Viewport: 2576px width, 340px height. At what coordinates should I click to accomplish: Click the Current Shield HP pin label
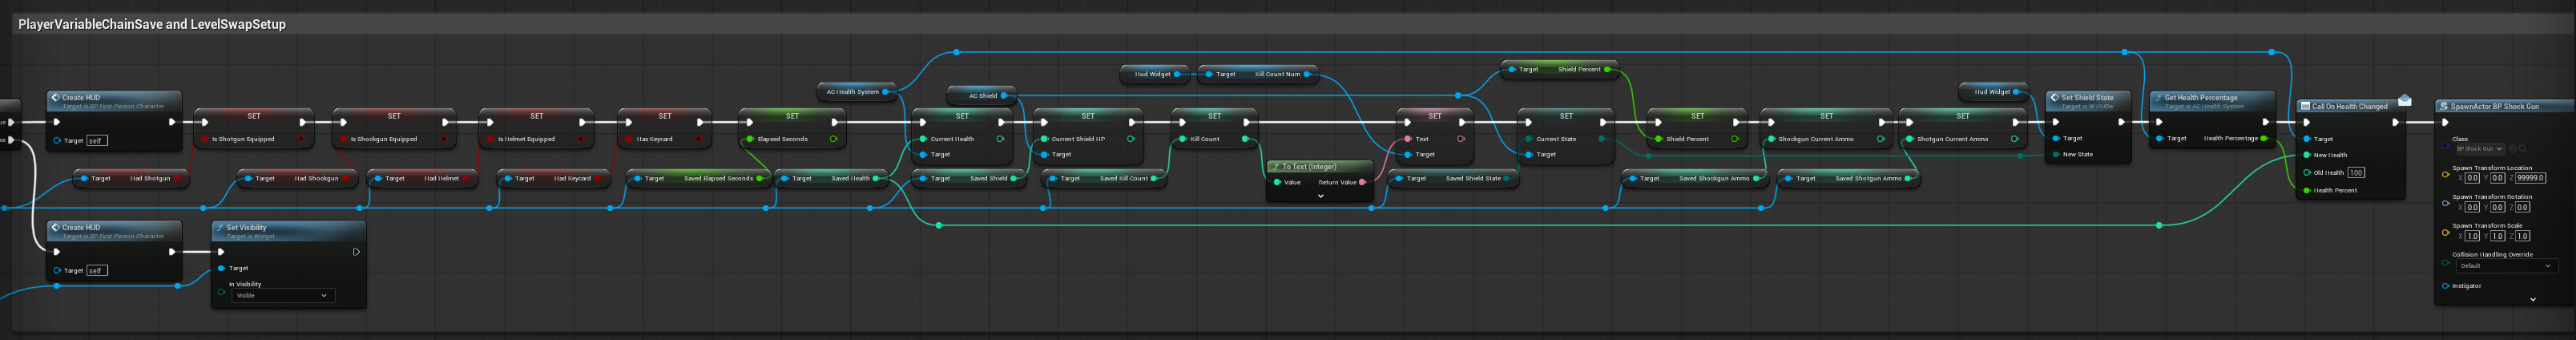(1078, 139)
